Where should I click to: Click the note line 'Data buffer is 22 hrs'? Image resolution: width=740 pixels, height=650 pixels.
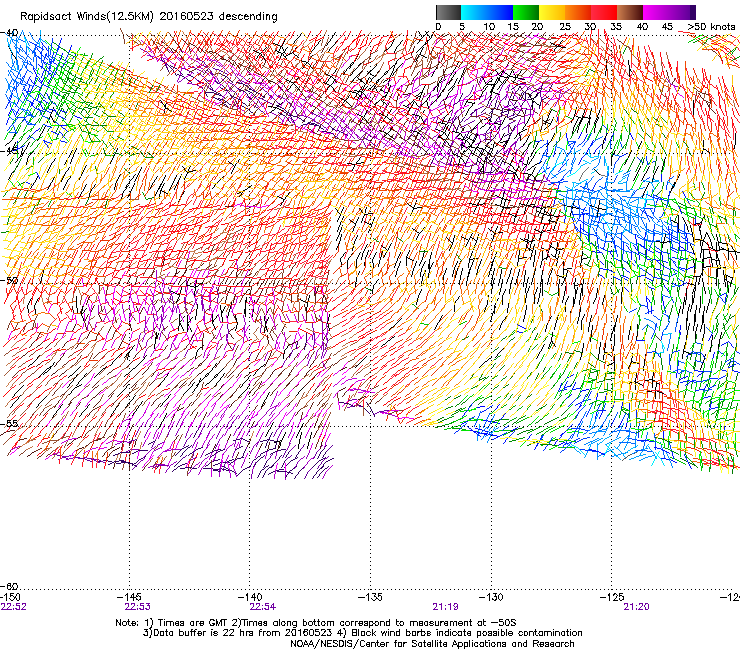click(x=204, y=633)
